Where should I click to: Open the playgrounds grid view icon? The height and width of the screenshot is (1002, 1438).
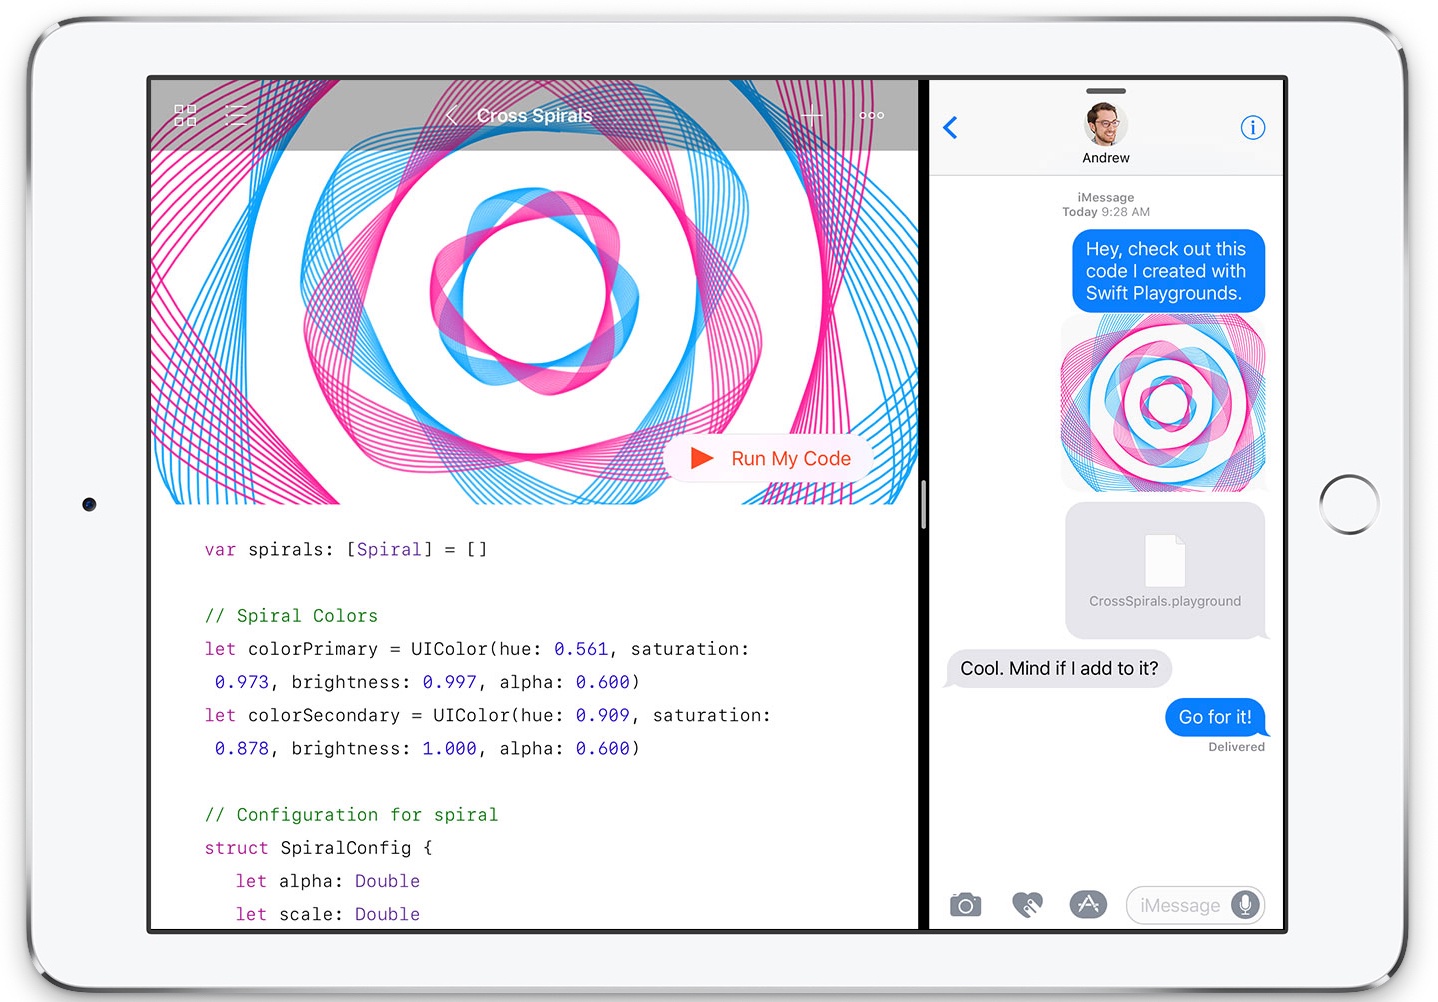(x=185, y=115)
